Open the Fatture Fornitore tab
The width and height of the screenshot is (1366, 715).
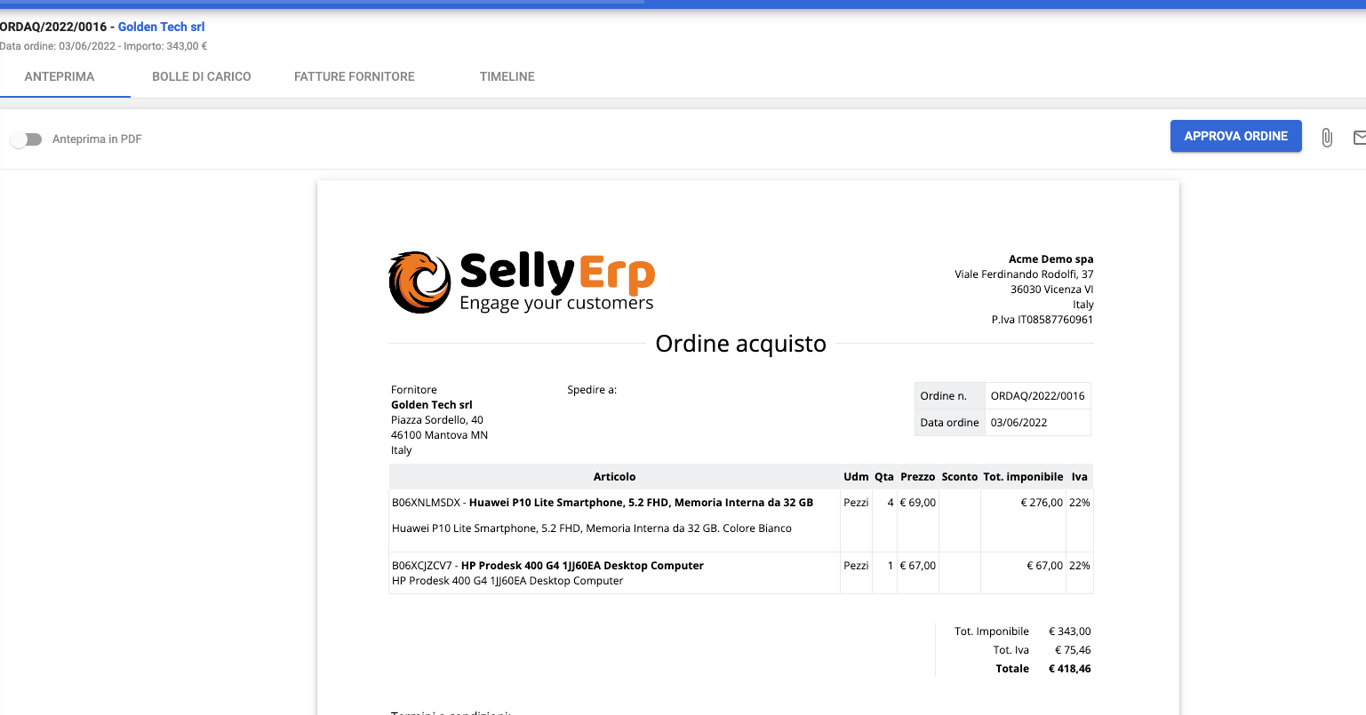coord(354,77)
